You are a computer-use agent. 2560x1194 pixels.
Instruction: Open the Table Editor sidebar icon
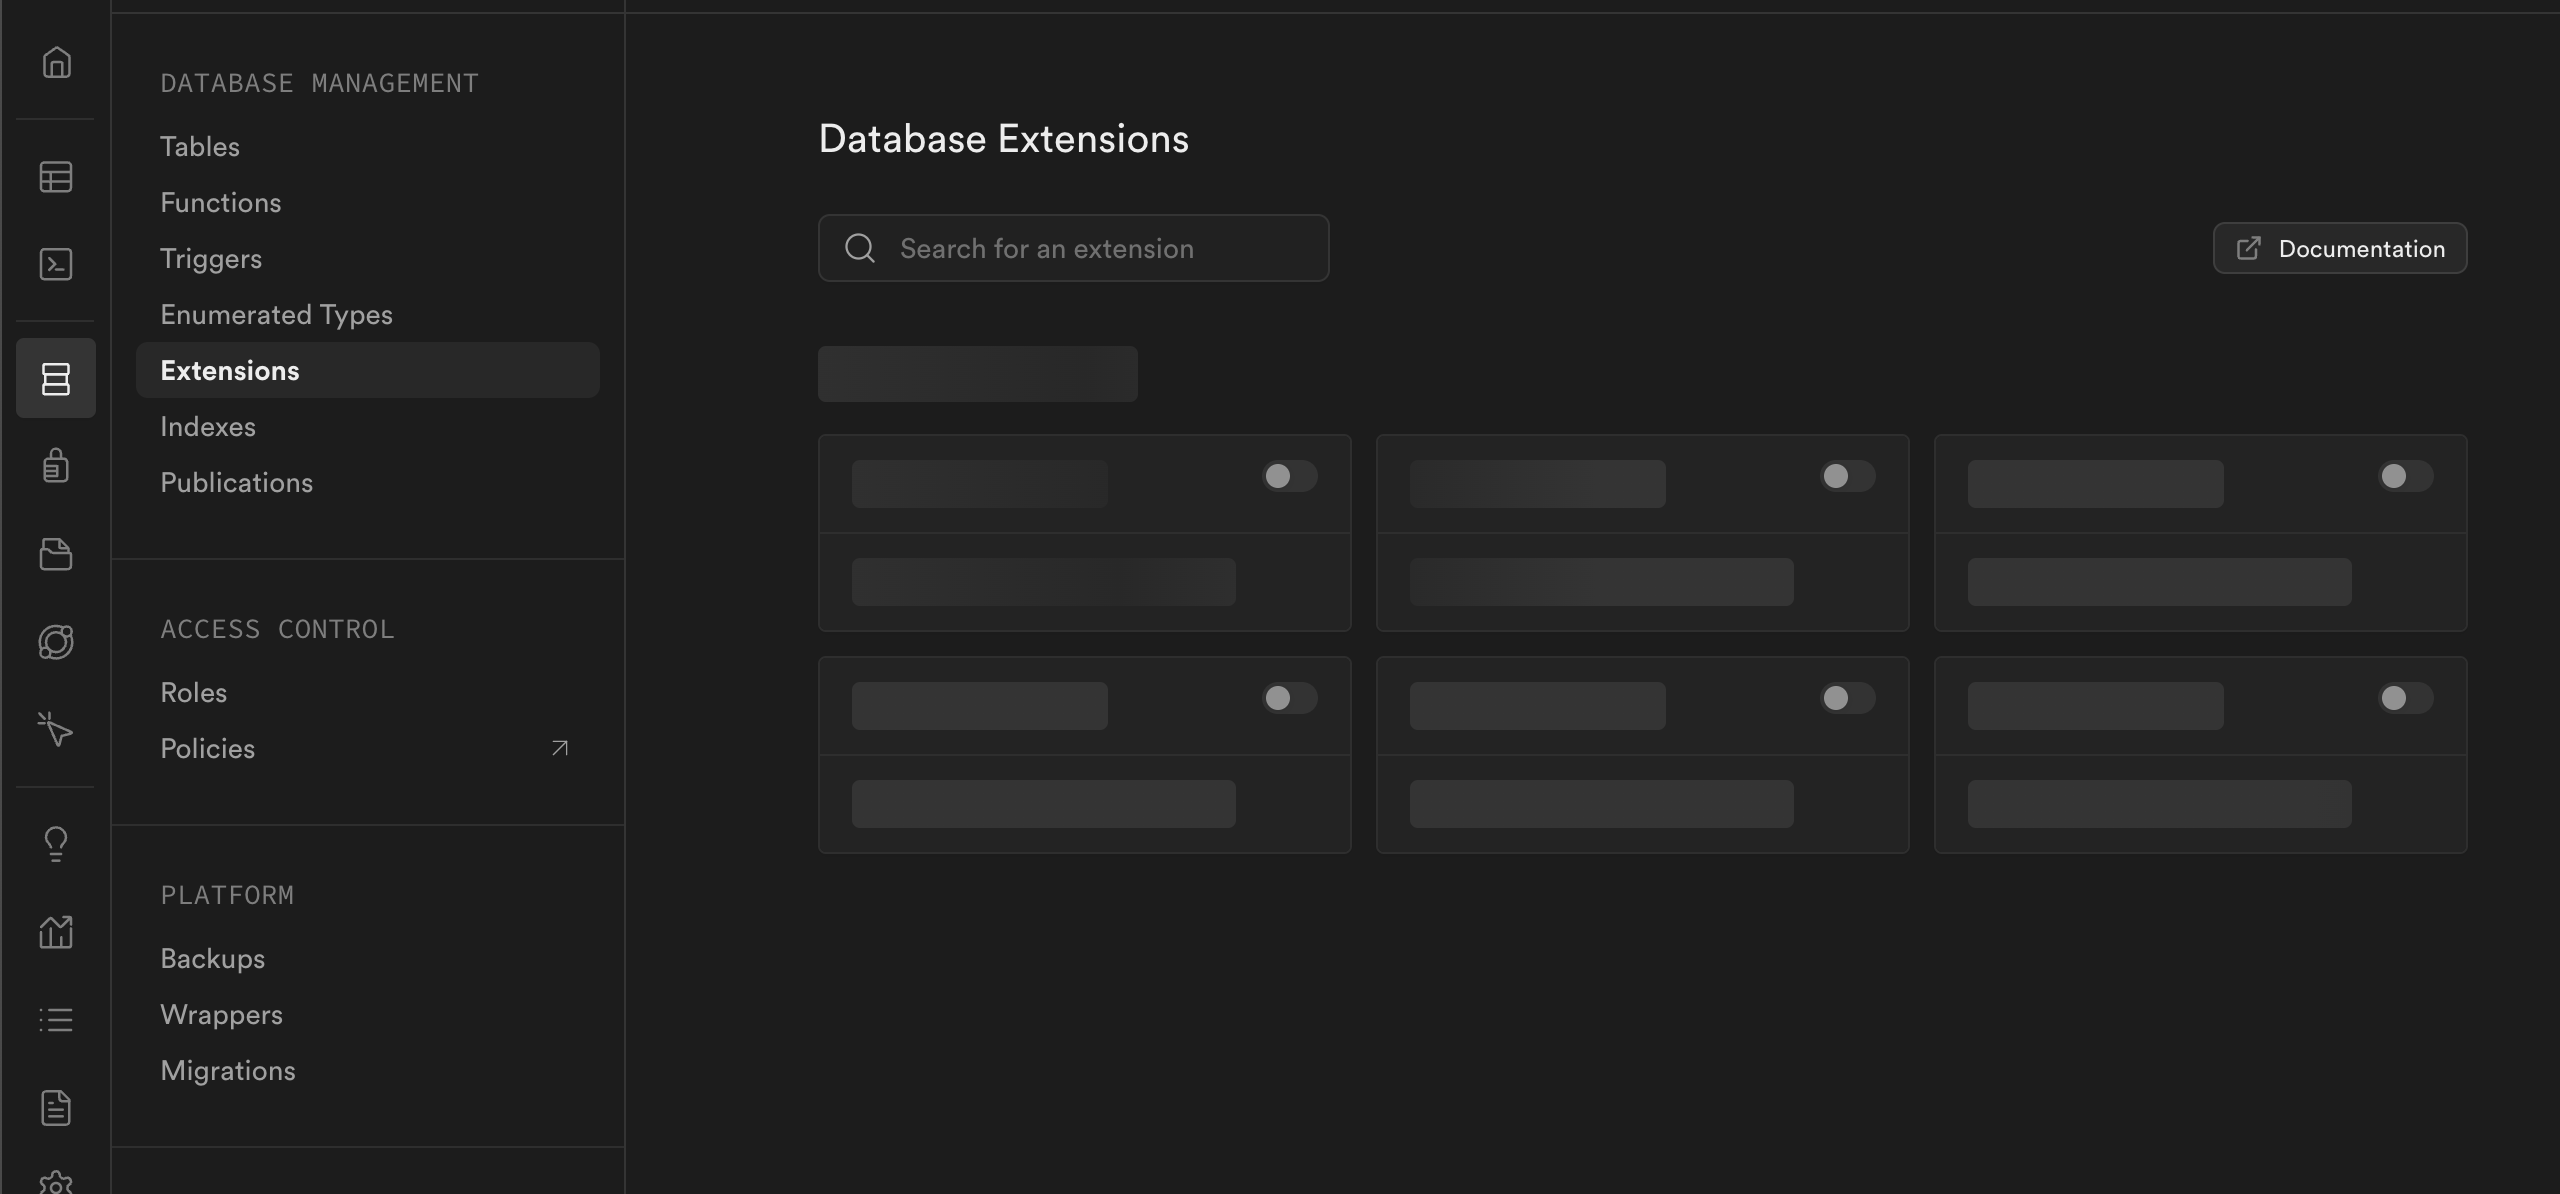[55, 177]
